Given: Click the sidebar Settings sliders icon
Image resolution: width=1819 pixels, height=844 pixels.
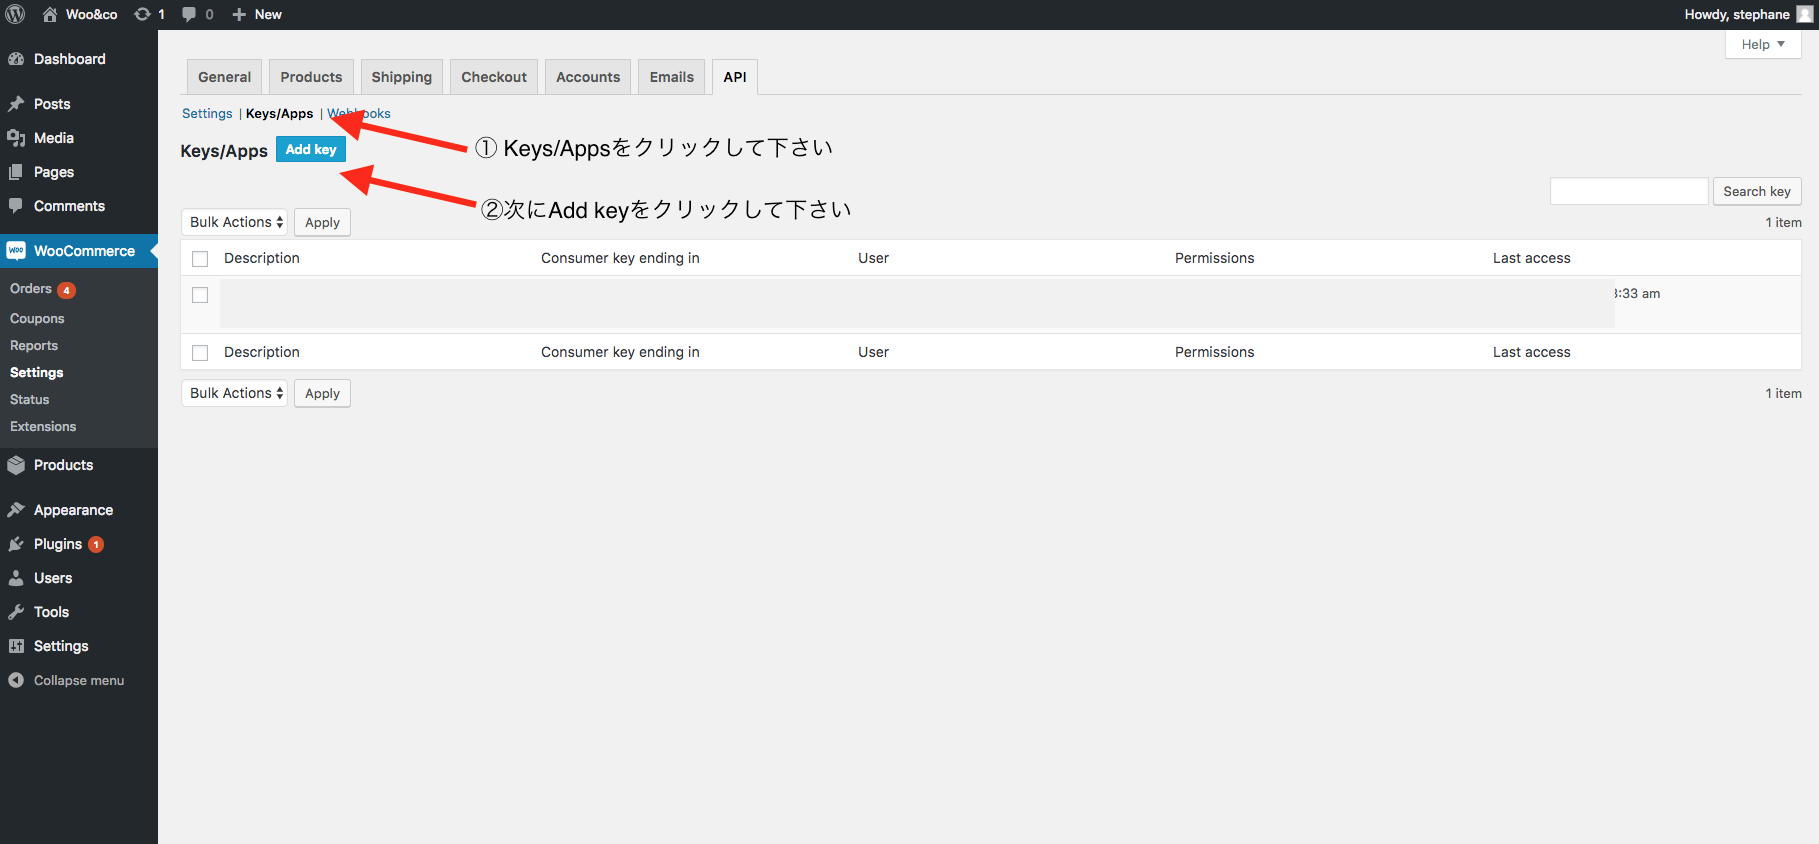Looking at the screenshot, I should pos(16,646).
